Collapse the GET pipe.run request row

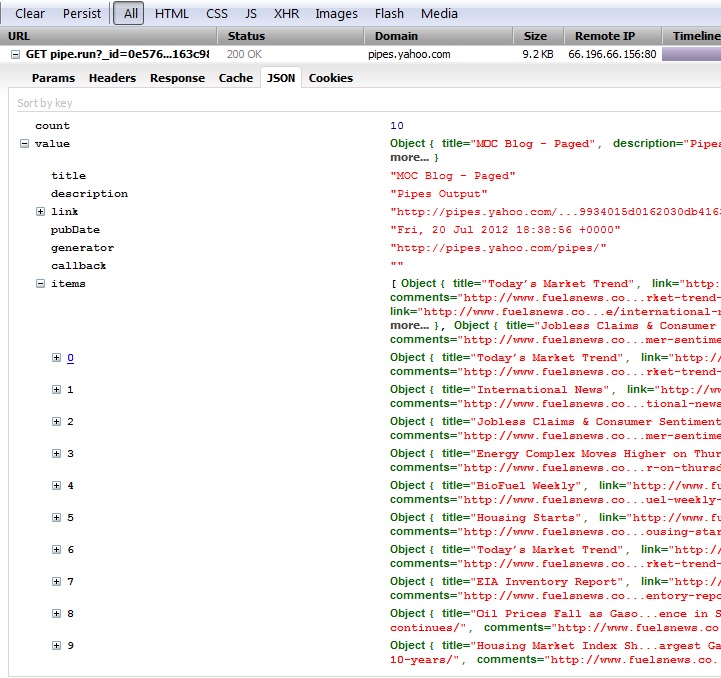(16, 54)
